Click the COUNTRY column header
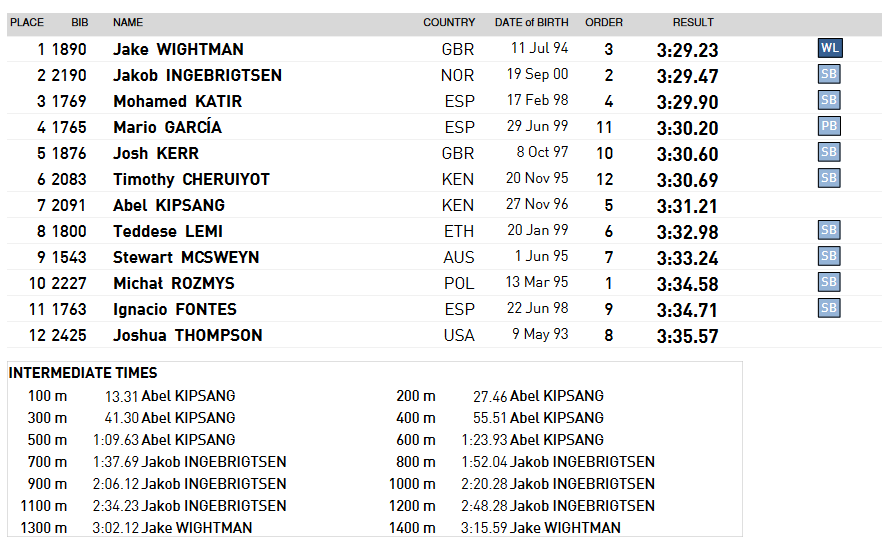 pyautogui.click(x=449, y=23)
